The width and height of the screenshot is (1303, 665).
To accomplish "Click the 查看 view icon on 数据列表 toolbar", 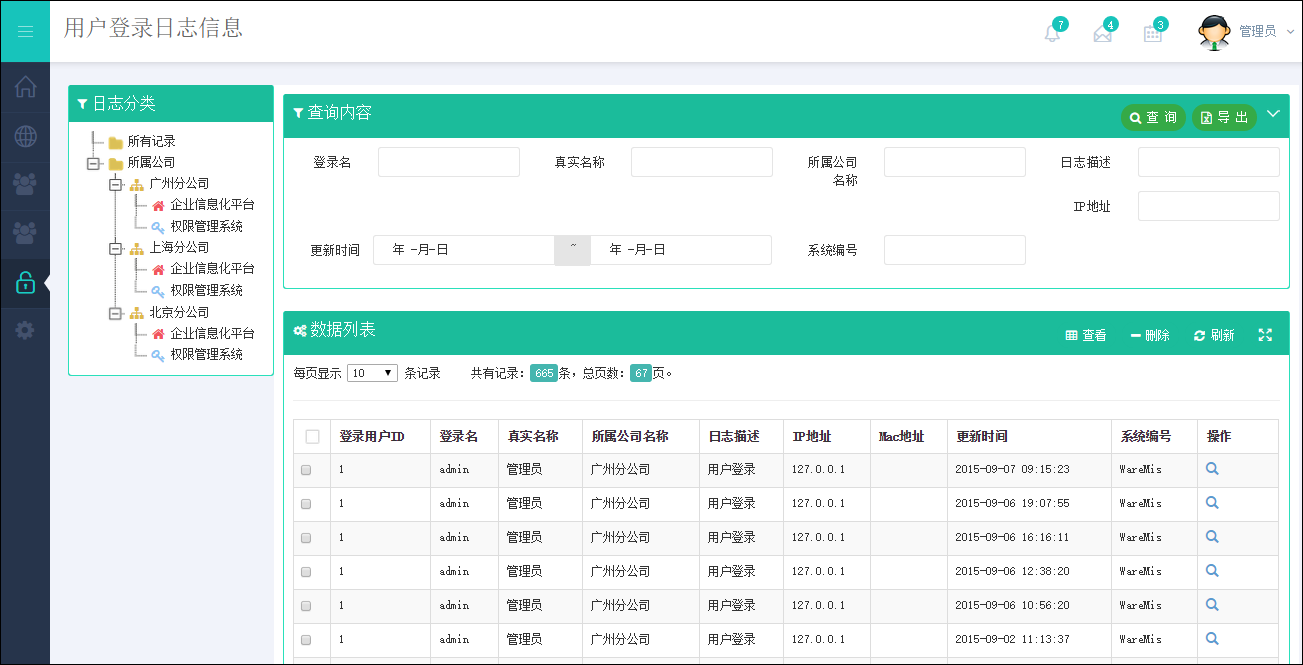I will (x=1086, y=335).
